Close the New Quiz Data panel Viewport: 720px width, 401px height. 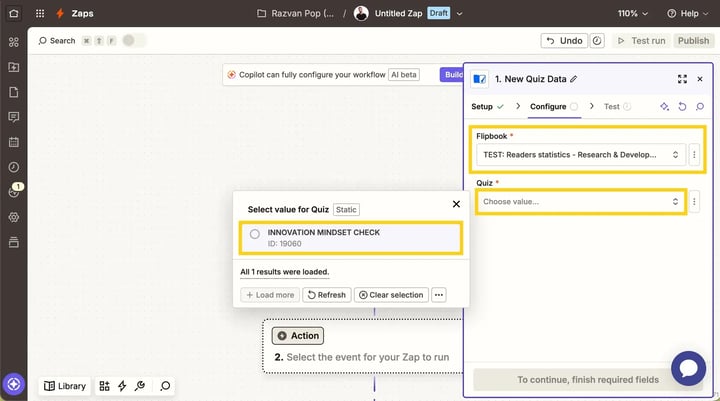[700, 79]
